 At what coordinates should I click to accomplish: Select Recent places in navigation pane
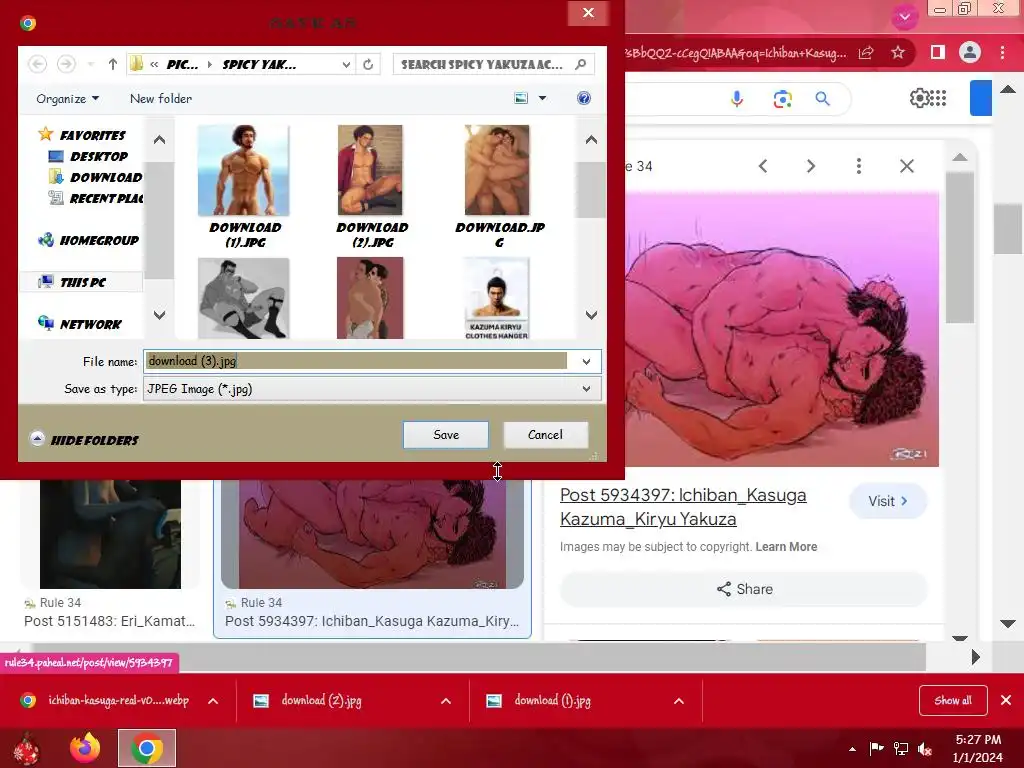96,198
